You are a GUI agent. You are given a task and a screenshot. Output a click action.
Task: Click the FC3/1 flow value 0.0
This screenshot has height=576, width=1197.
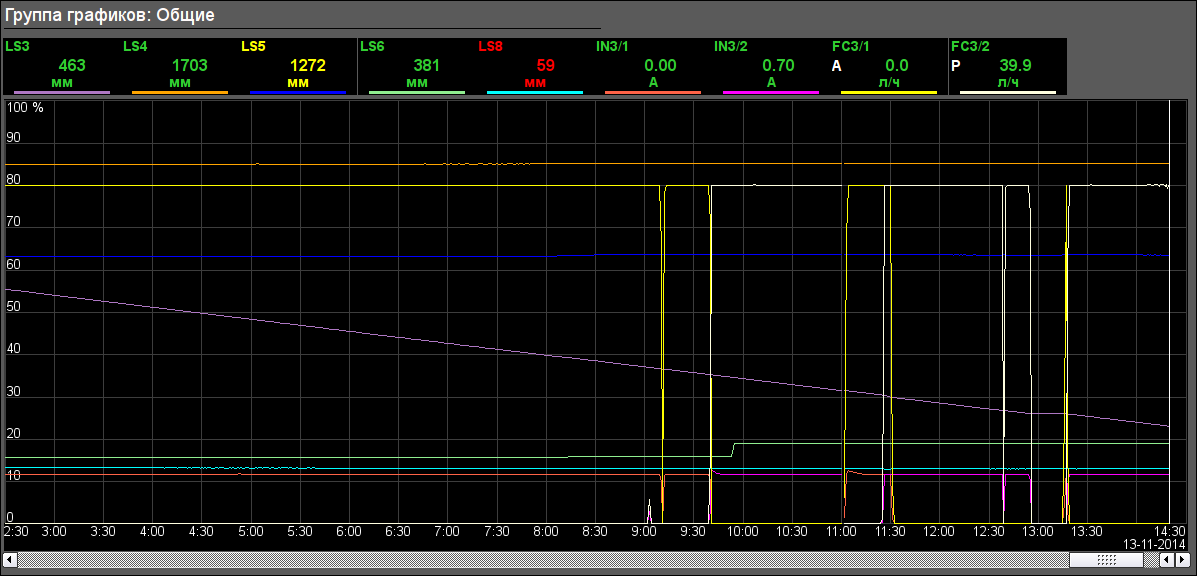coord(897,66)
